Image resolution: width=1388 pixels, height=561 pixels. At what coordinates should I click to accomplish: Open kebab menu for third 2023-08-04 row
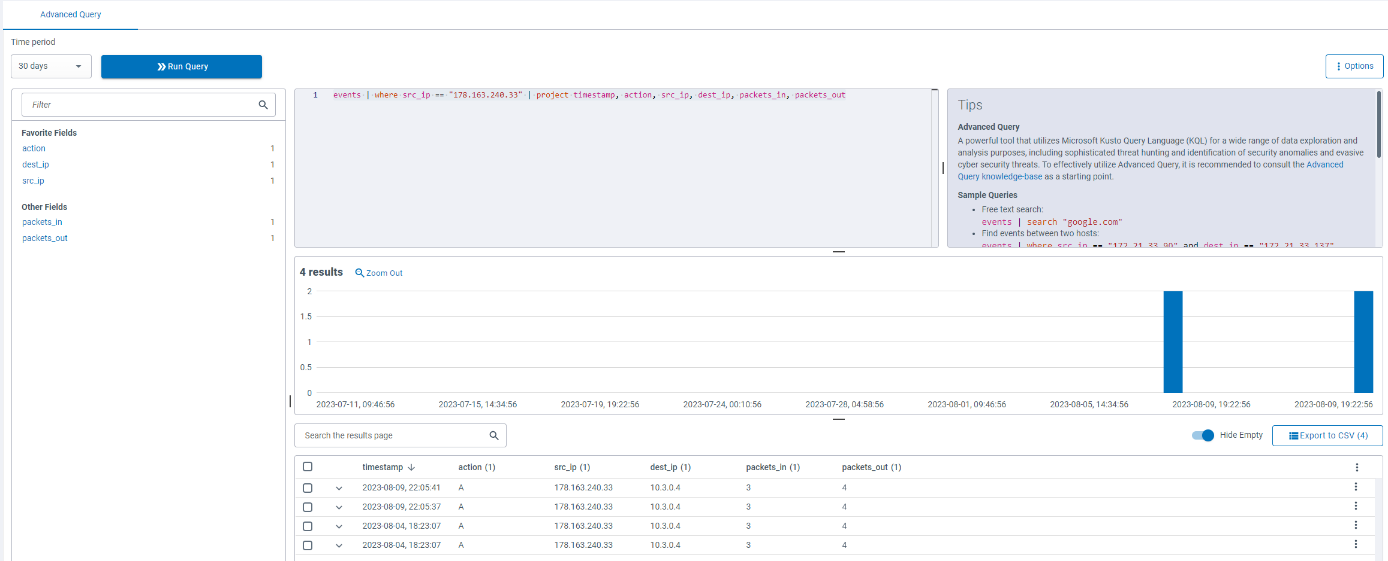[x=1356, y=525]
